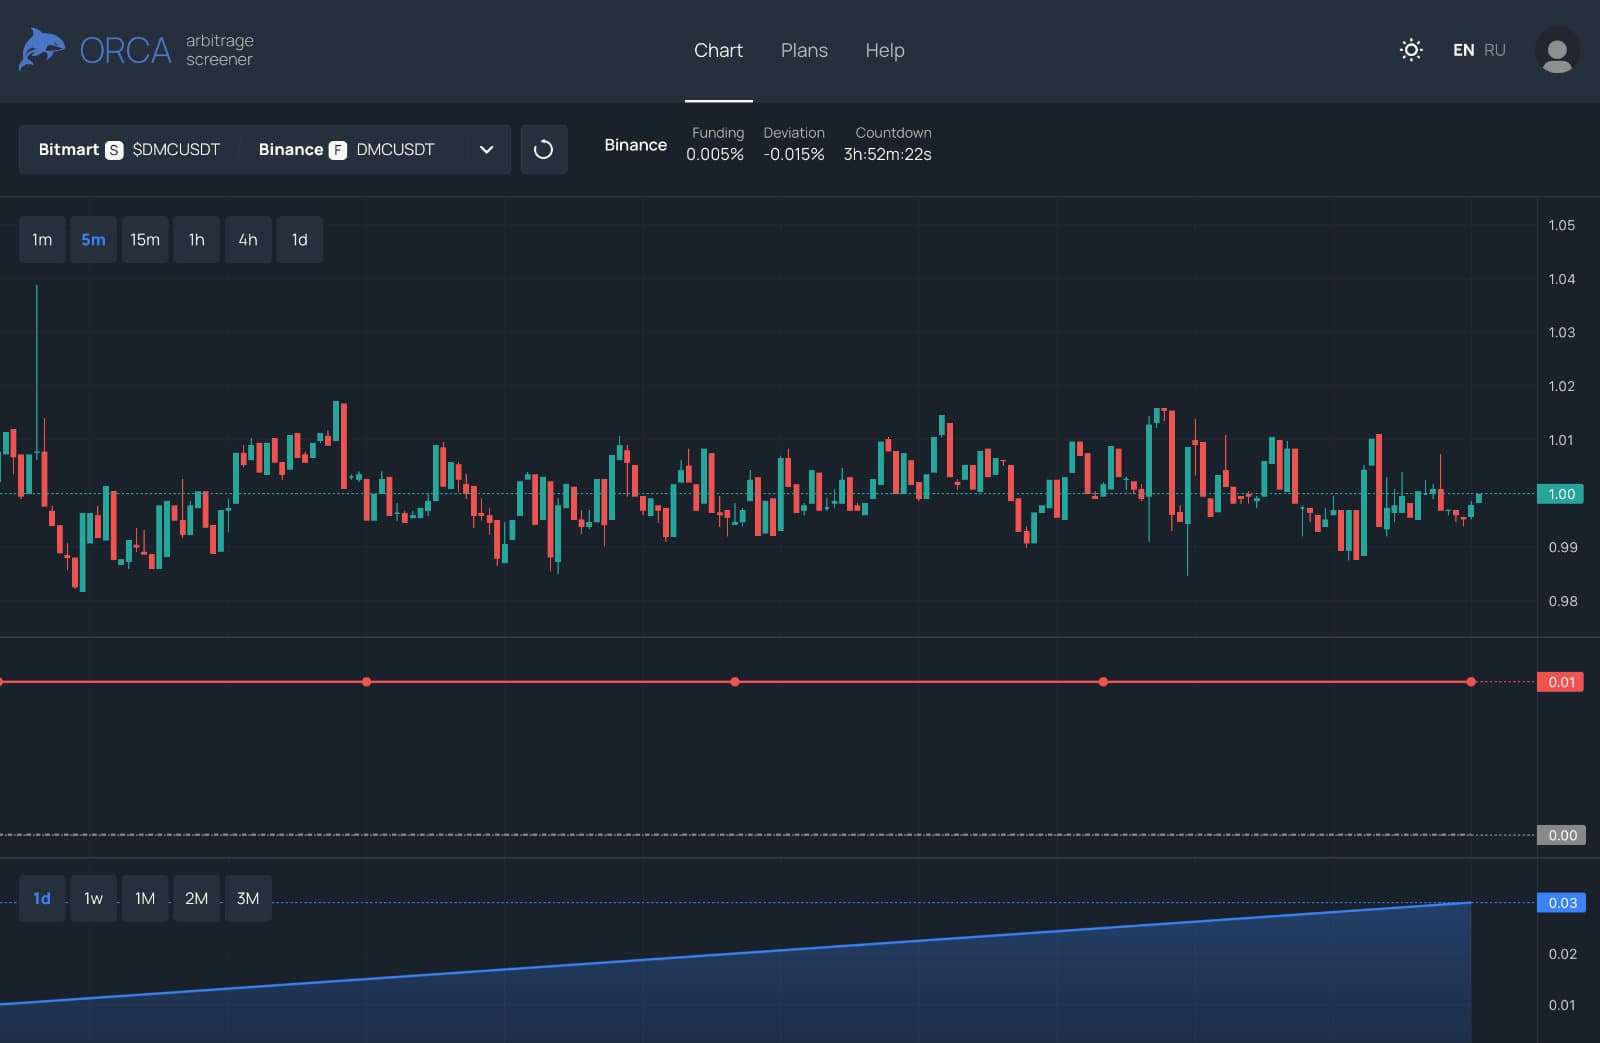The height and width of the screenshot is (1043, 1600).
Task: Select the 3M funding history range
Action: point(248,898)
